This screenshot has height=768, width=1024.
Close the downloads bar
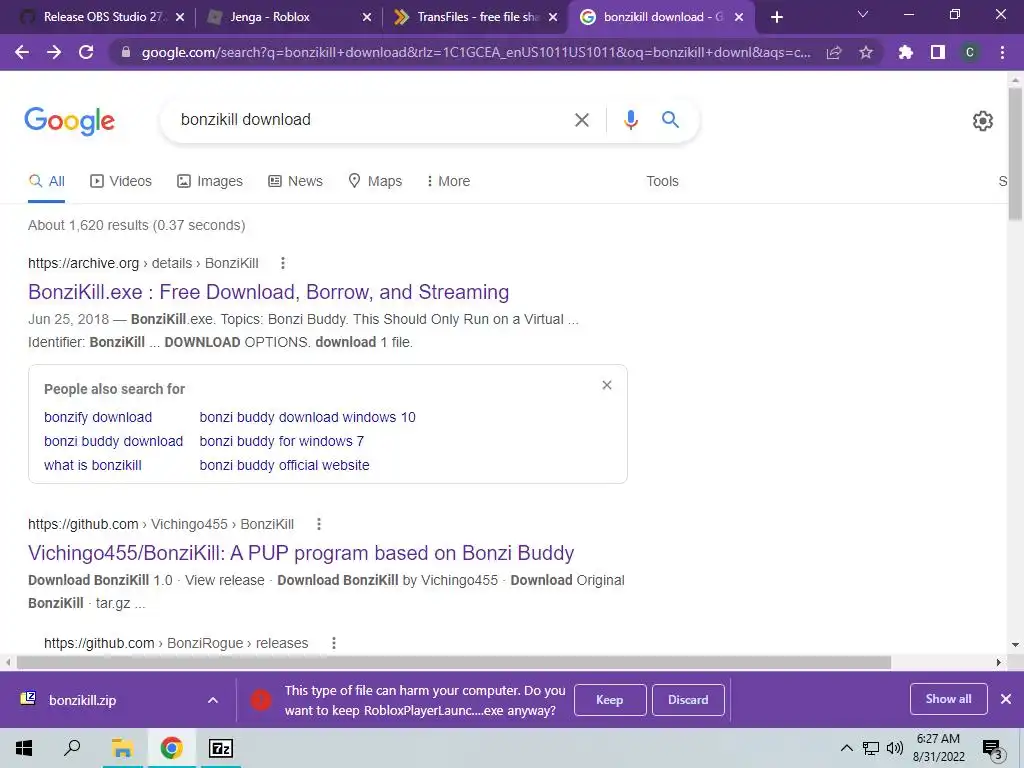click(x=1006, y=699)
